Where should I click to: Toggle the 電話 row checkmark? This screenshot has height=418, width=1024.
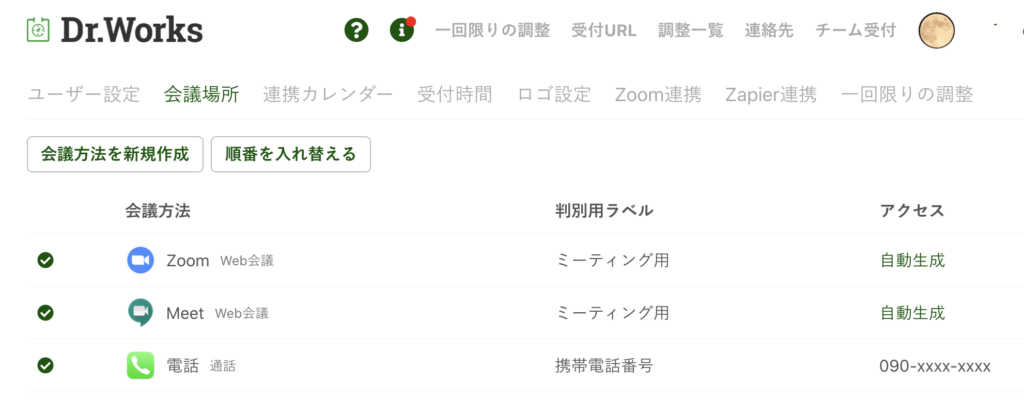click(45, 366)
